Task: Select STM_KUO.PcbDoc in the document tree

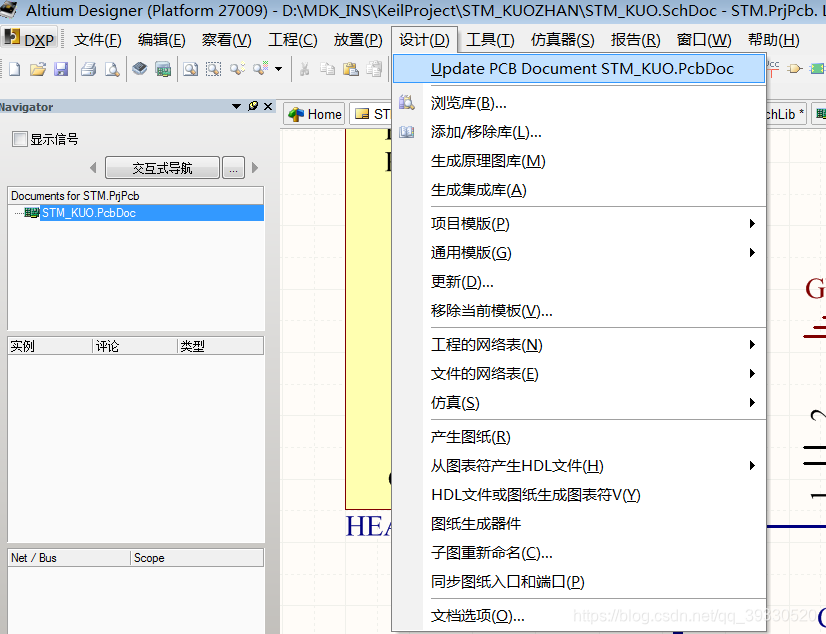Action: coord(88,213)
